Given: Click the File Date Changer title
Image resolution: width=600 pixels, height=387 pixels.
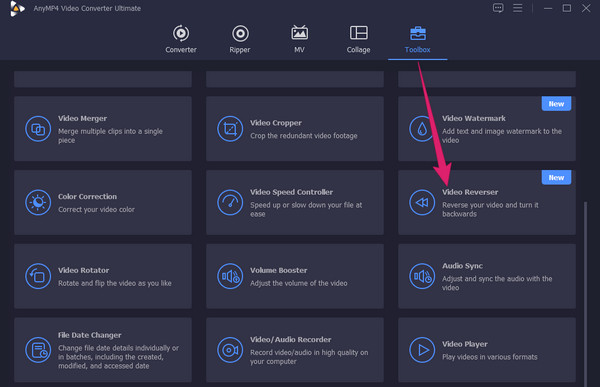Looking at the screenshot, I should coord(90,335).
